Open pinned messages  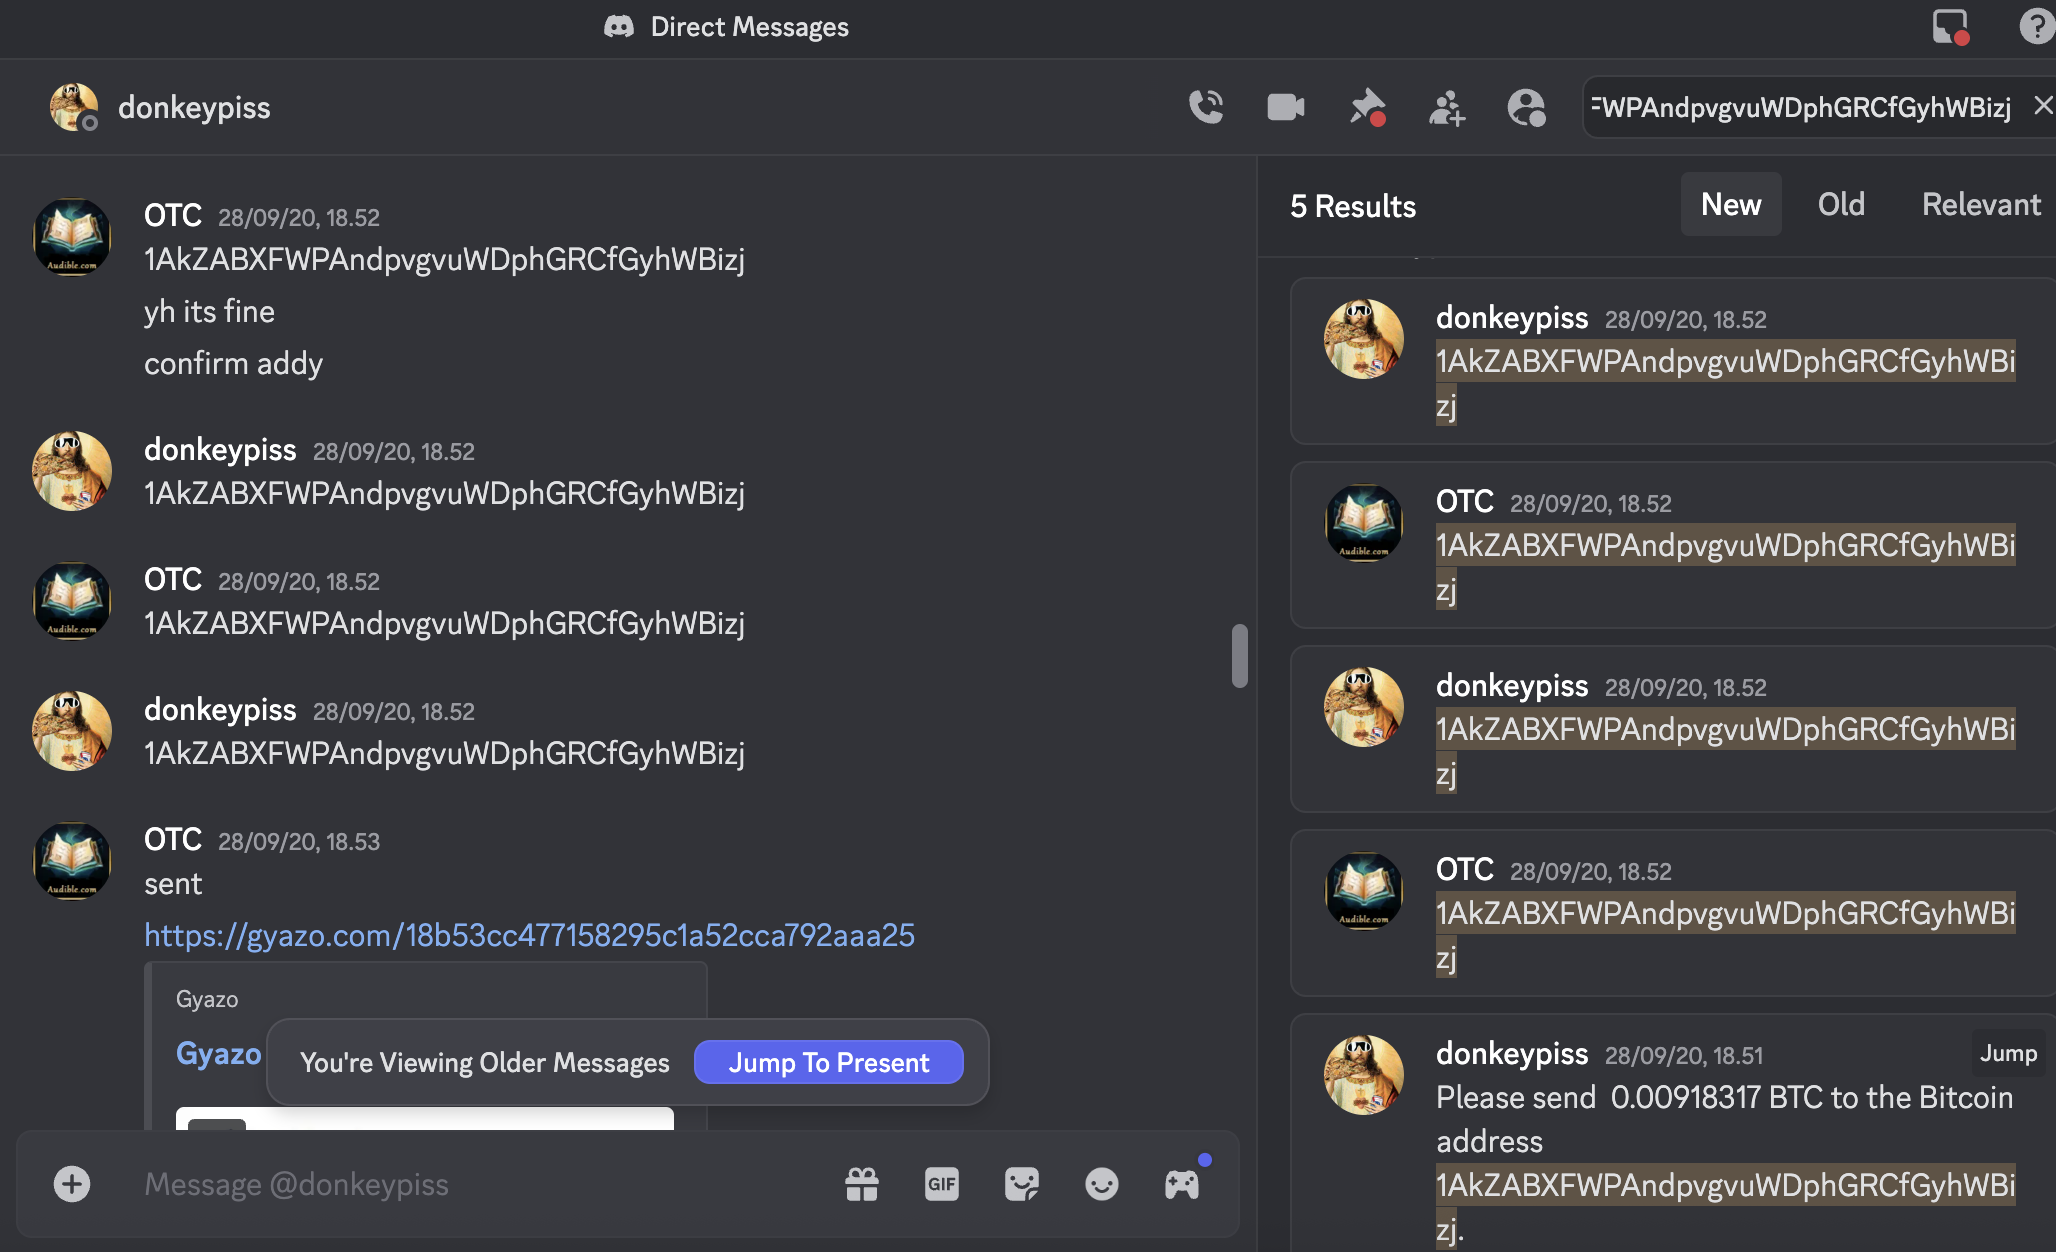(1366, 107)
